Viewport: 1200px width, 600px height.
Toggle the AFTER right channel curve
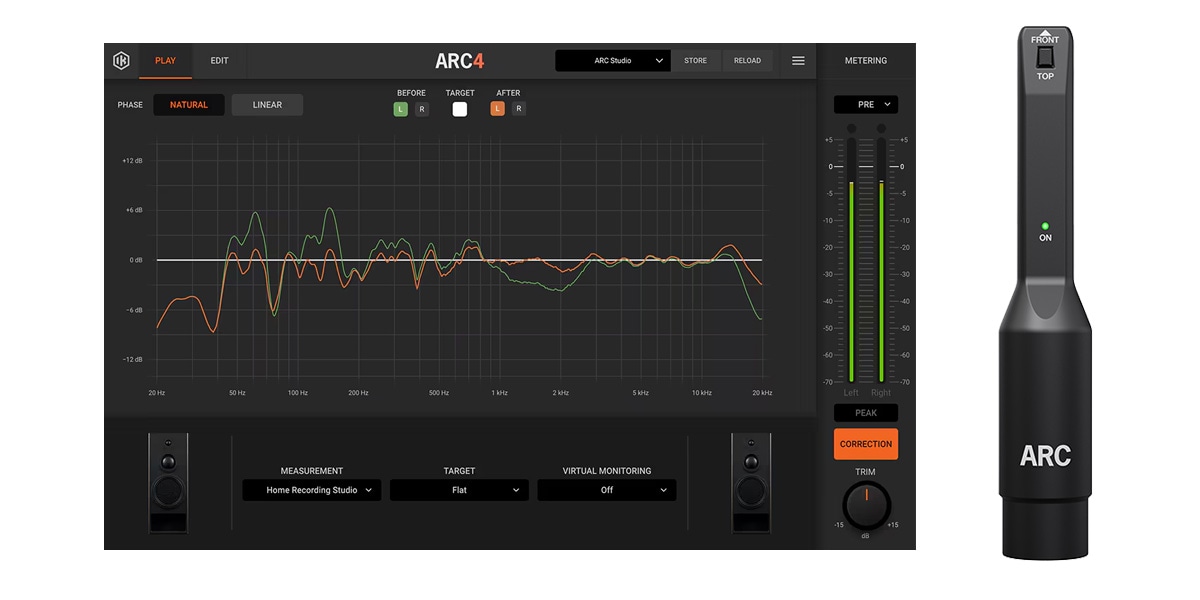[x=519, y=109]
